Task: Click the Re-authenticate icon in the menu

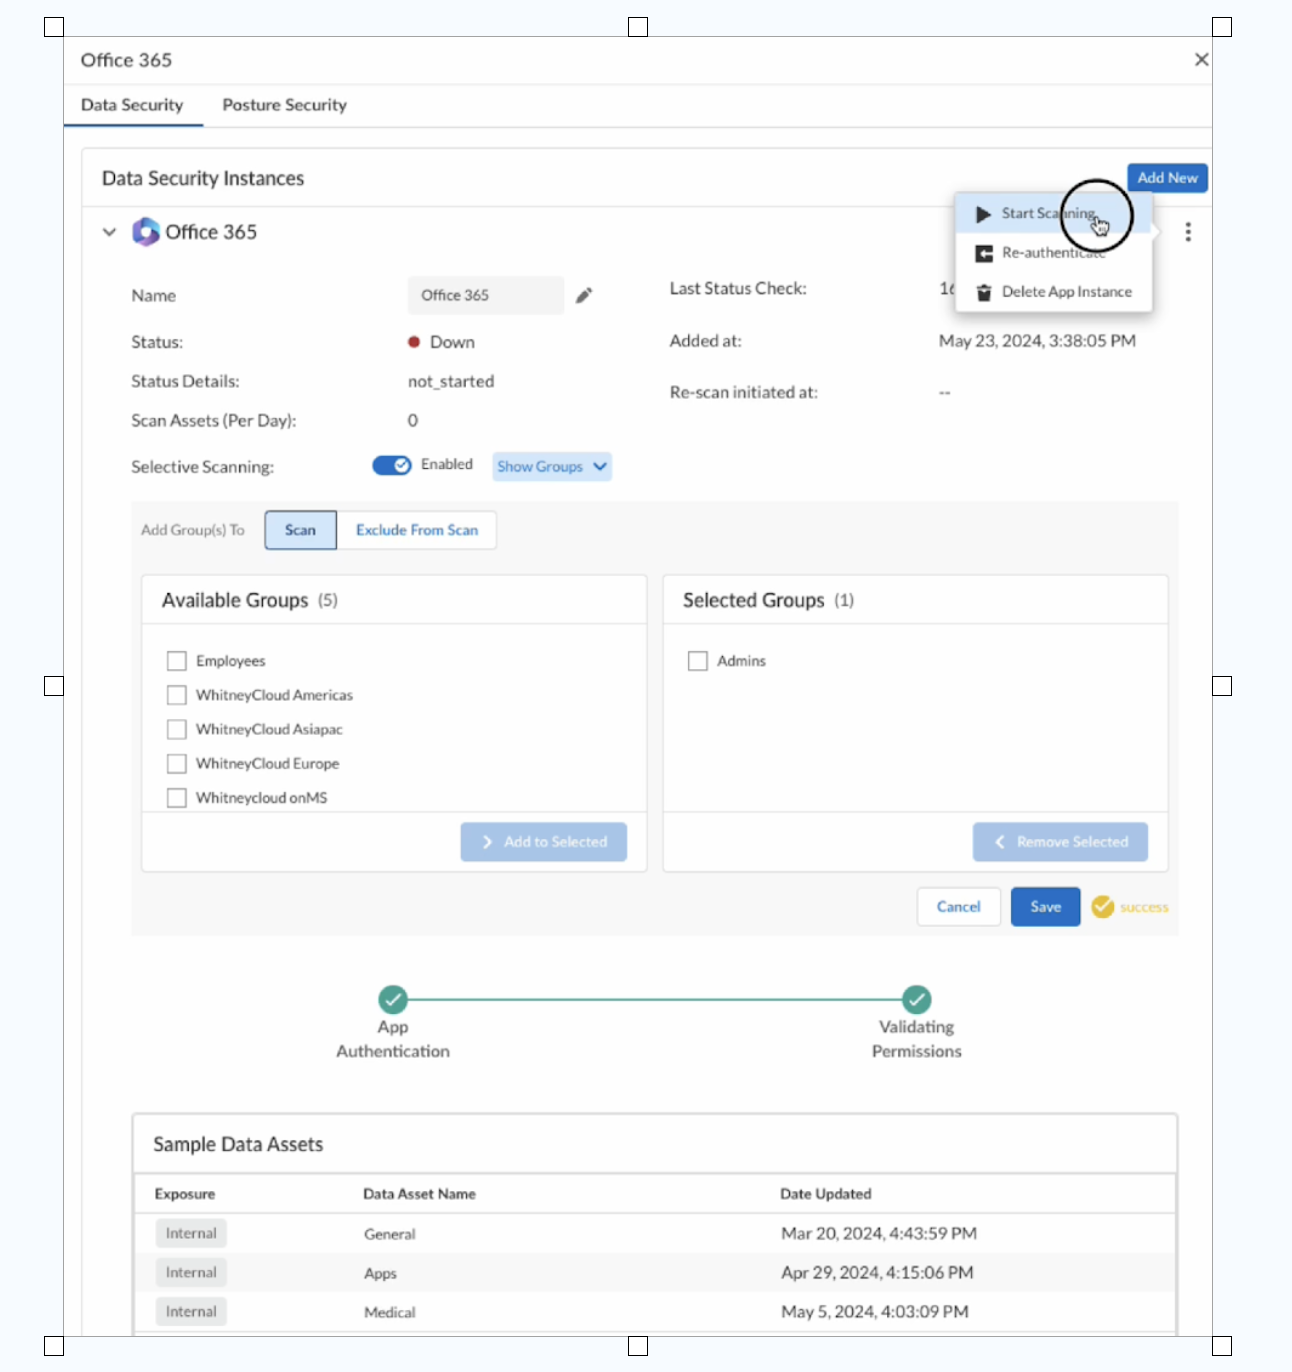Action: coord(984,253)
